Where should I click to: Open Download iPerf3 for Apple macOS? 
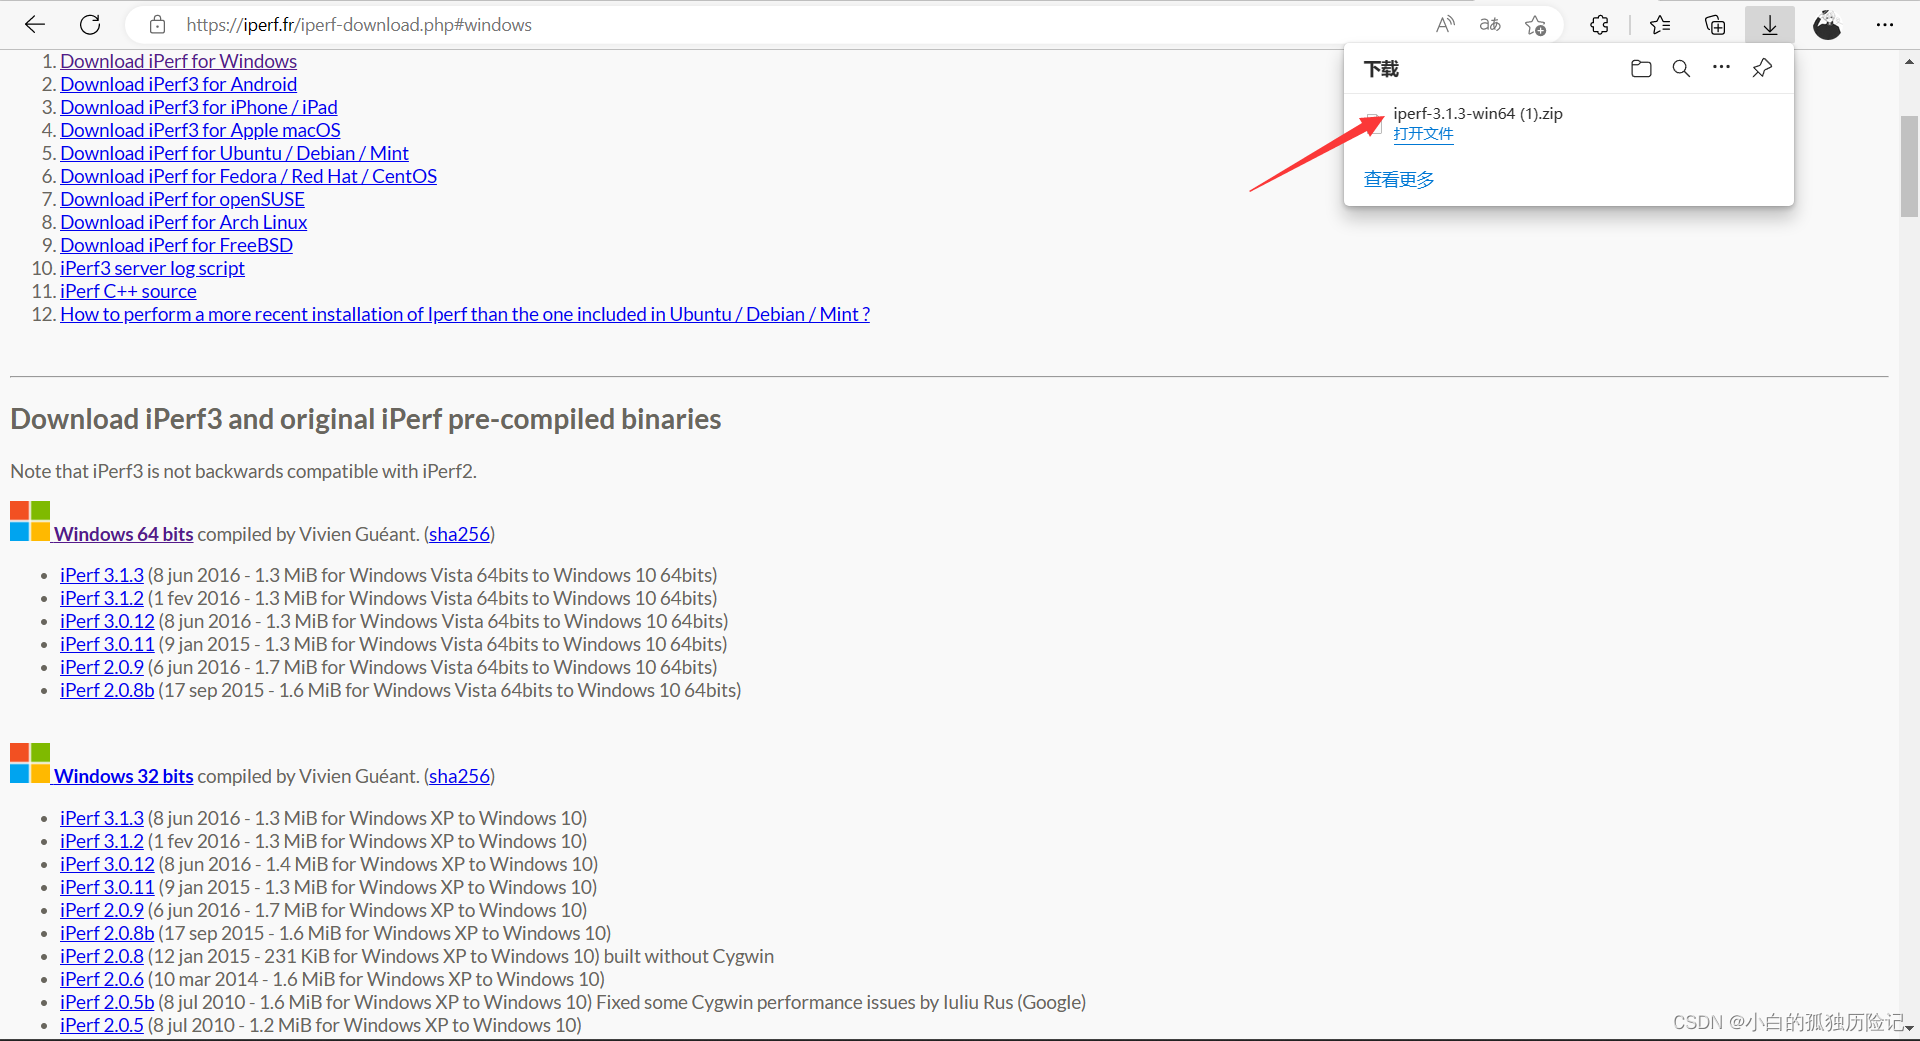pos(200,130)
